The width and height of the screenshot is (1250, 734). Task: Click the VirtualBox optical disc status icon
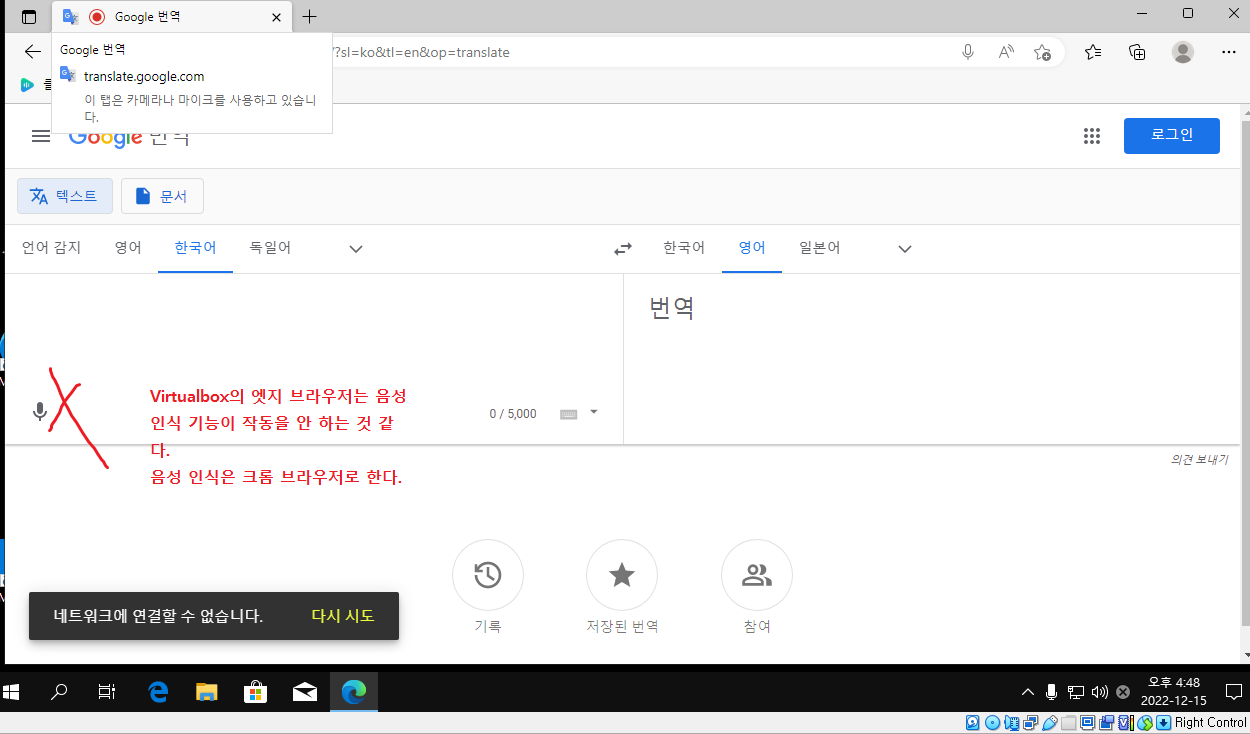(992, 723)
